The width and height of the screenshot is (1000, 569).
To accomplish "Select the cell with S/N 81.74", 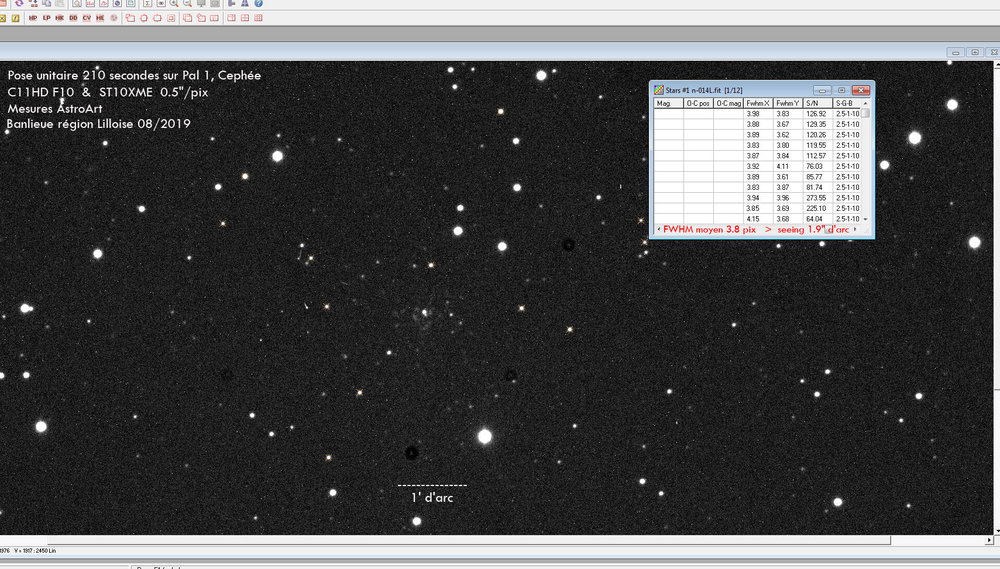I will click(818, 188).
